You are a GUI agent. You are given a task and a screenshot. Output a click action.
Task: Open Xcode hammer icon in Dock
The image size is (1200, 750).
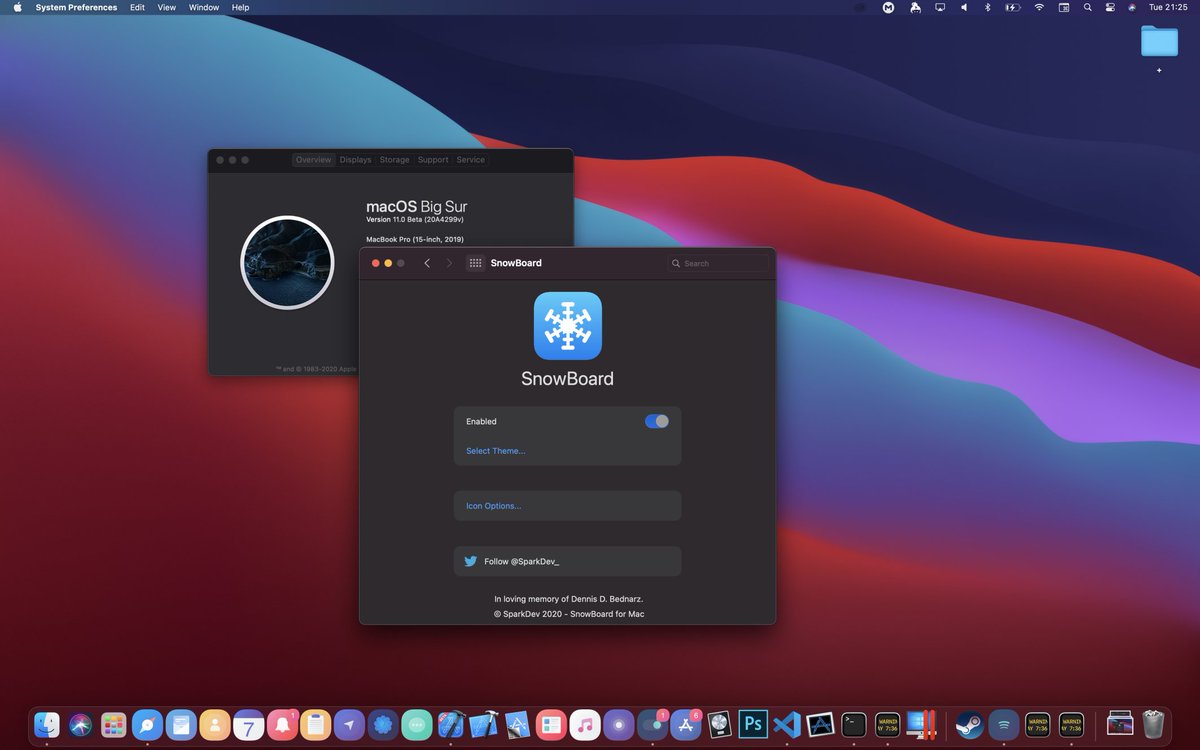tap(484, 724)
